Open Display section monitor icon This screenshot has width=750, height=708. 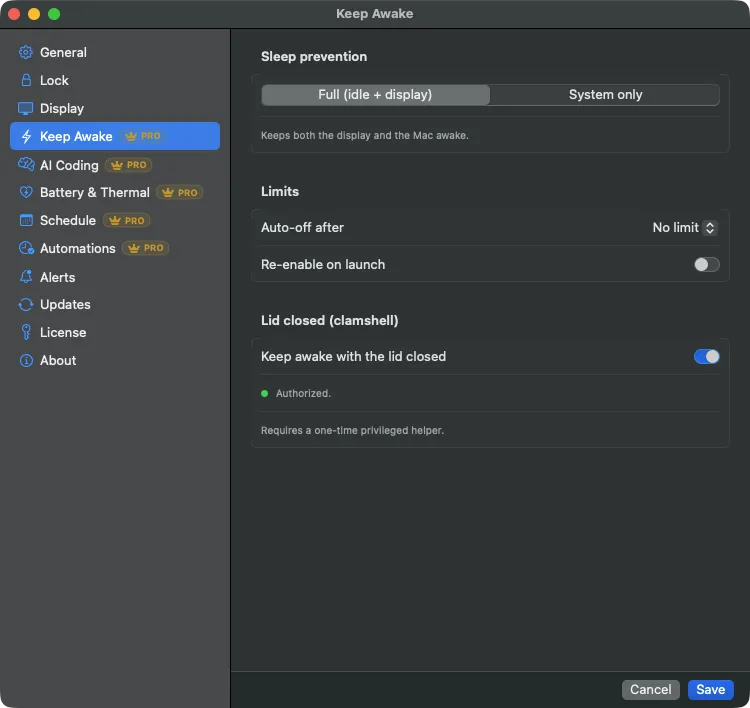pos(26,108)
